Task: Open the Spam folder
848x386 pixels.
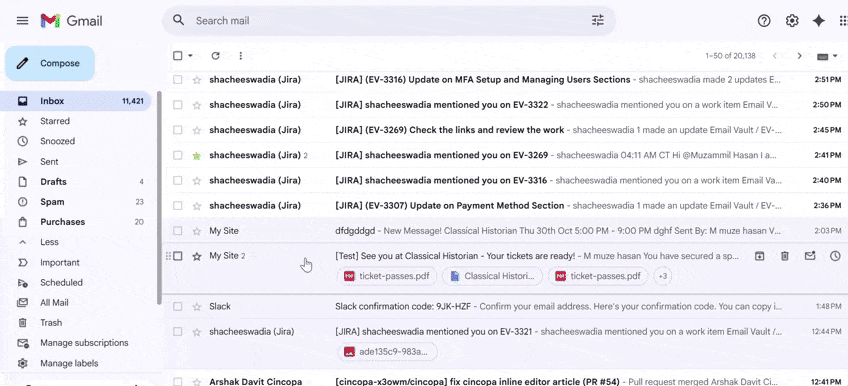Action: [77, 202]
